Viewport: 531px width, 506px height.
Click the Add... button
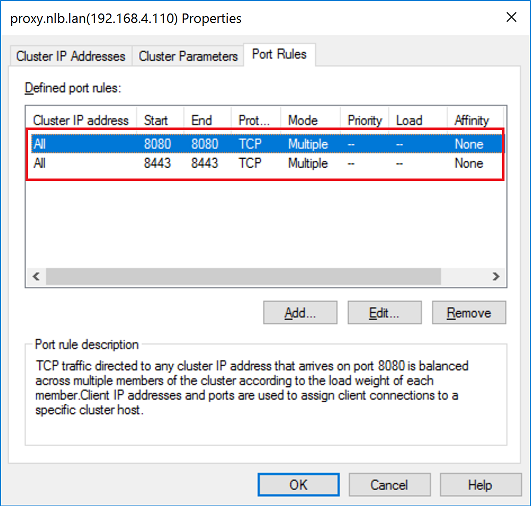pyautogui.click(x=300, y=313)
